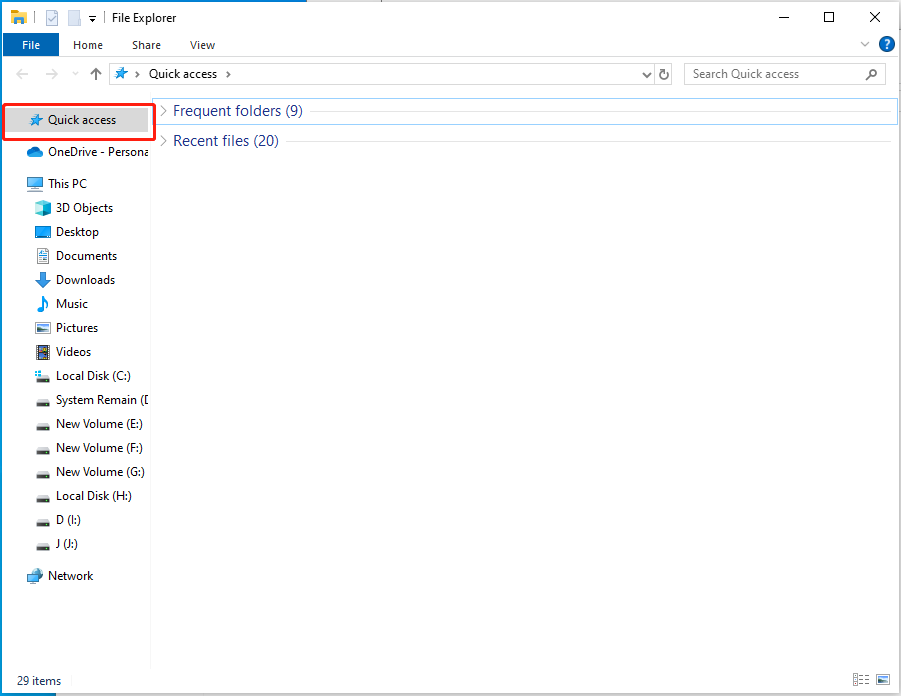The width and height of the screenshot is (901, 696).
Task: Click the Frequent folders (9) heading
Action: point(238,110)
